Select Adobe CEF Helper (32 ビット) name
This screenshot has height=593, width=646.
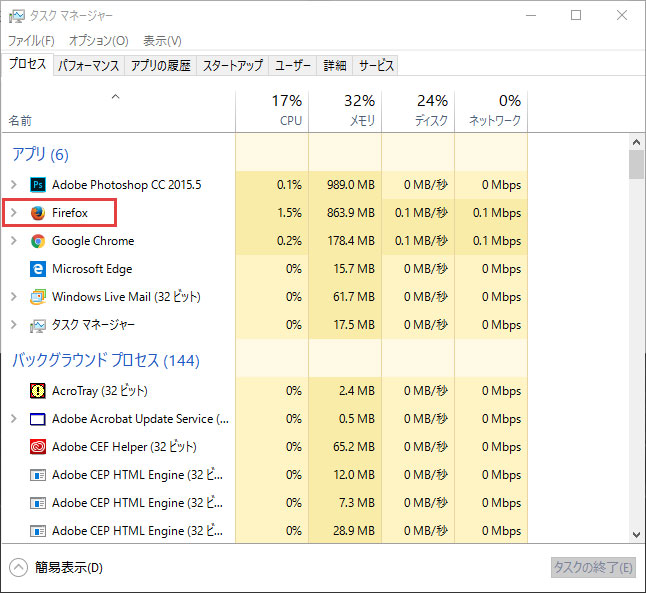click(x=124, y=447)
